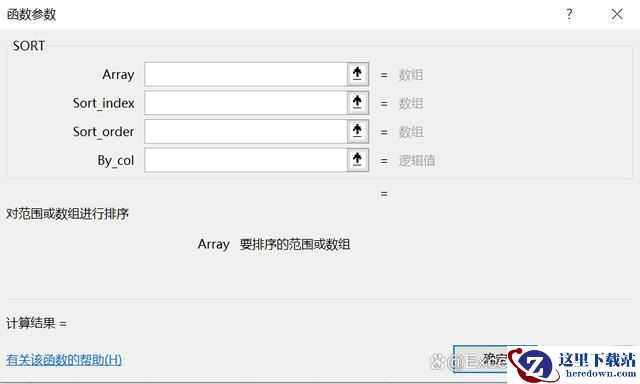Open the help question mark in title bar

pos(569,14)
